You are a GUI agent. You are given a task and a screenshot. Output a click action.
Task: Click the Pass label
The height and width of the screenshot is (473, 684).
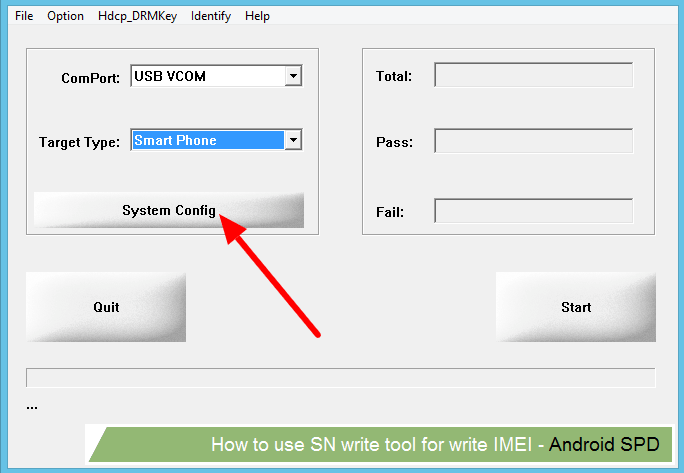pos(394,142)
